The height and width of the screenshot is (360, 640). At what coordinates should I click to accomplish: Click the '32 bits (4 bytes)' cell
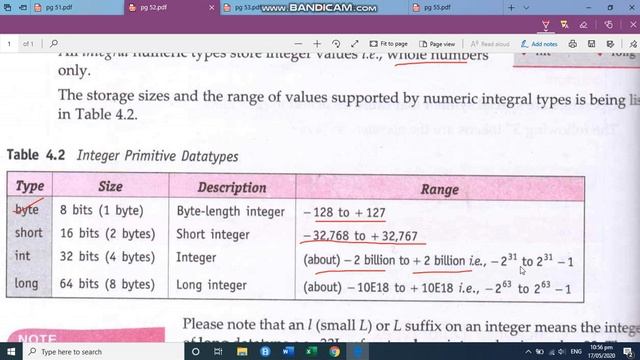[x=107, y=257]
